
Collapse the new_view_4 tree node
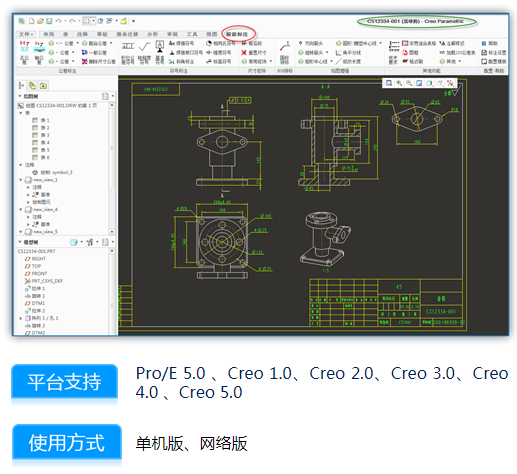21,209
